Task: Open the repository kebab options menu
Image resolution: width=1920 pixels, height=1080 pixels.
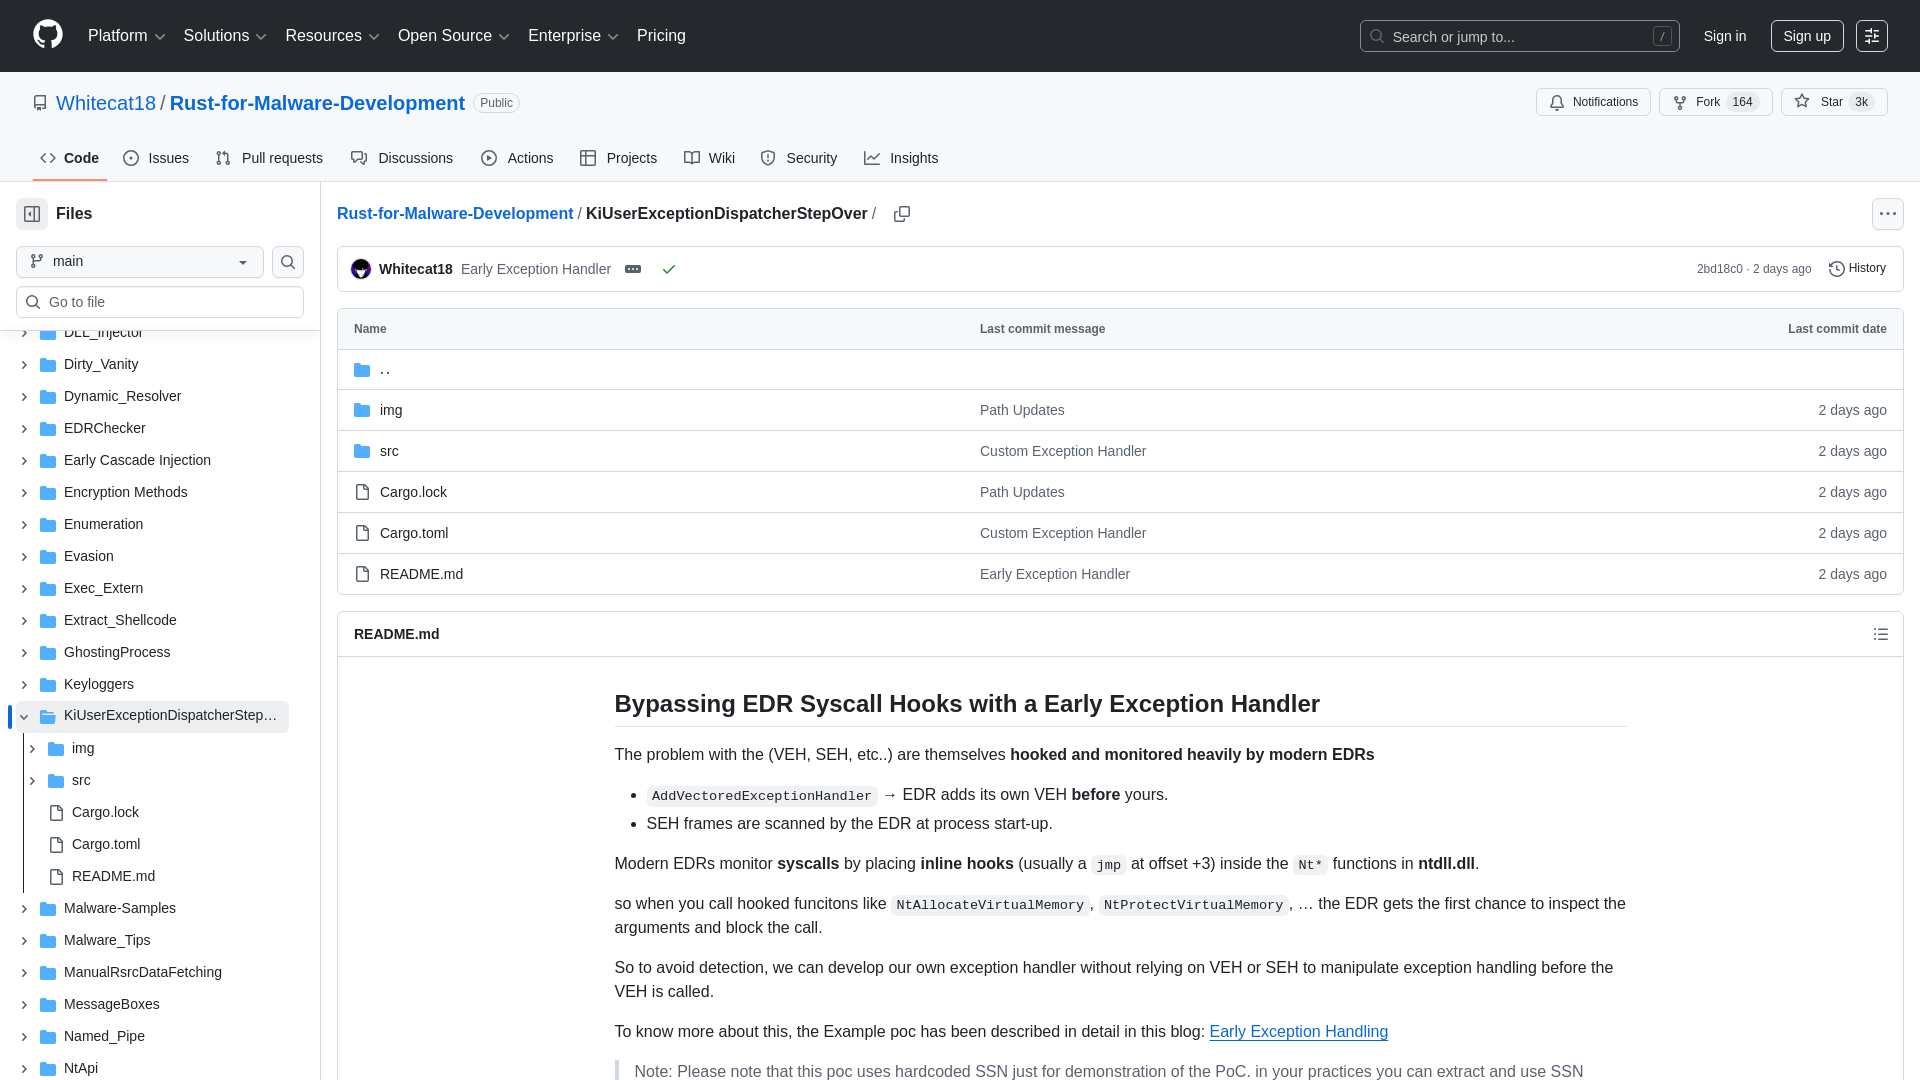Action: (x=1887, y=213)
